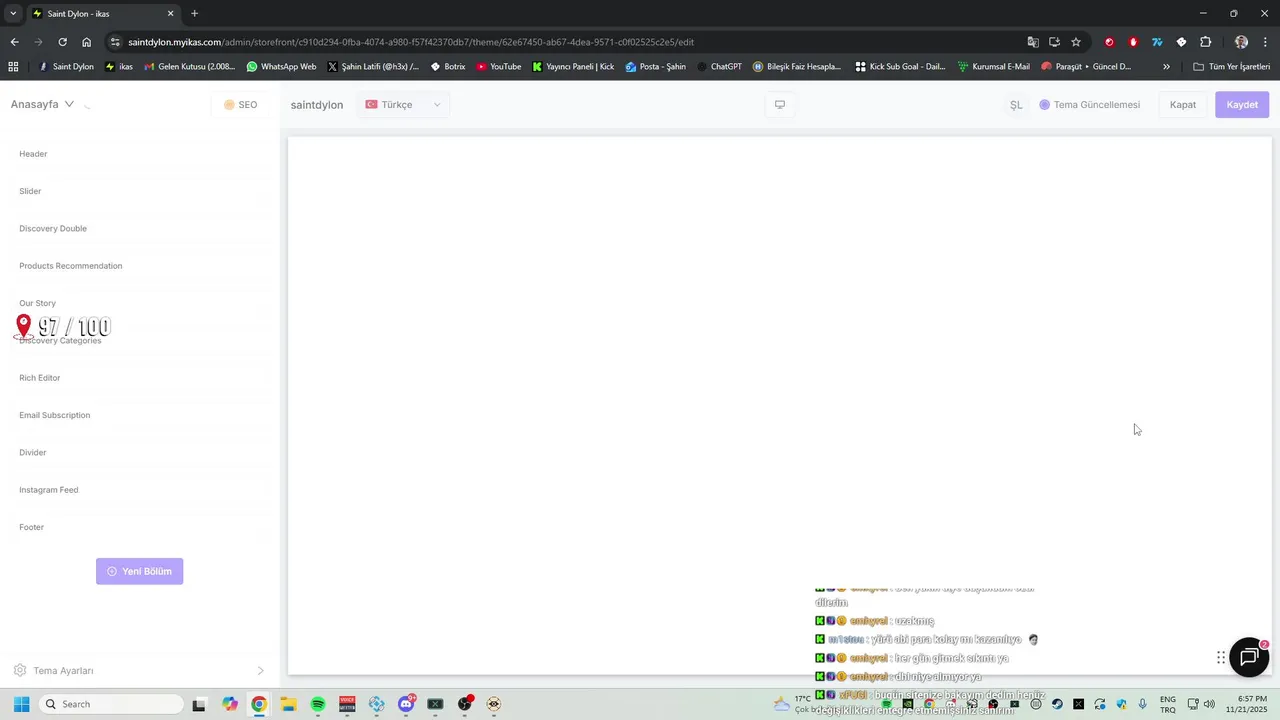Click the browser address bar URL
1280x720 pixels.
coord(411,42)
